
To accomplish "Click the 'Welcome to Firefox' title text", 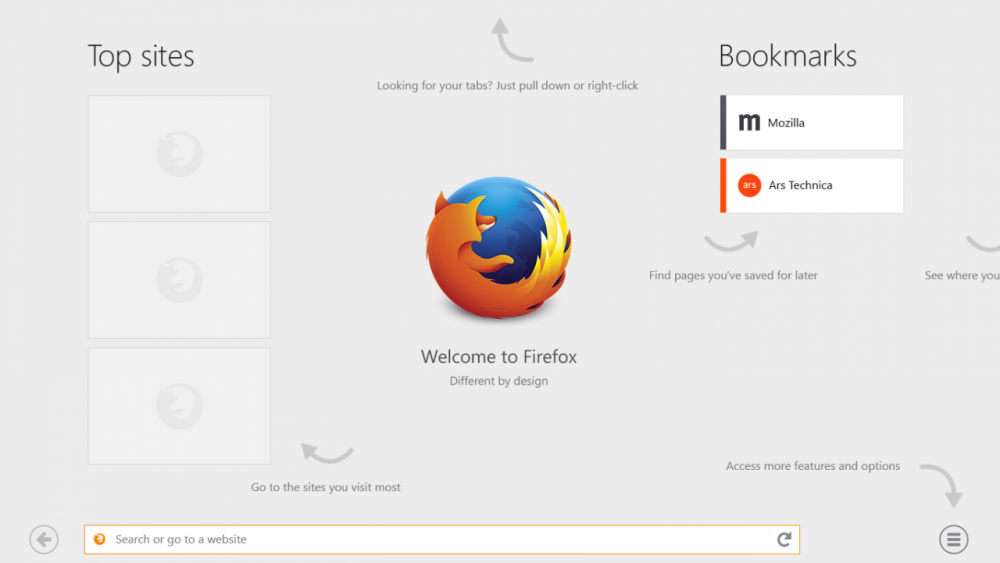I will point(498,357).
